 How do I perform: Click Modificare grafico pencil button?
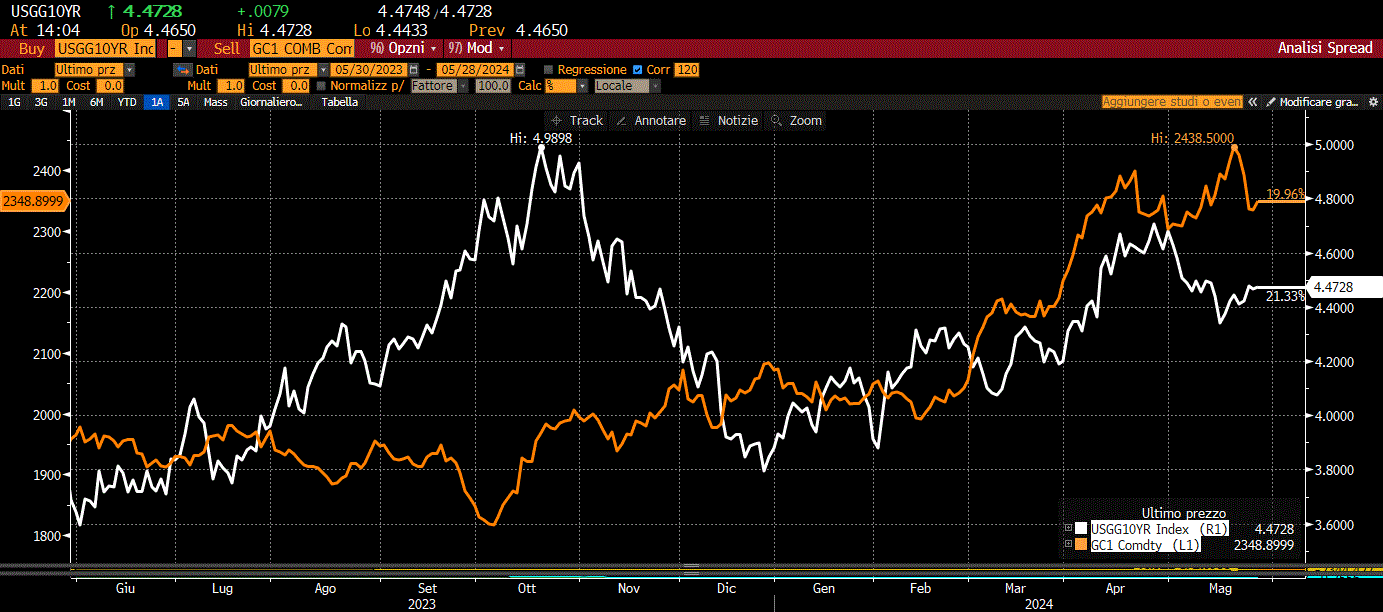[x=1311, y=102]
